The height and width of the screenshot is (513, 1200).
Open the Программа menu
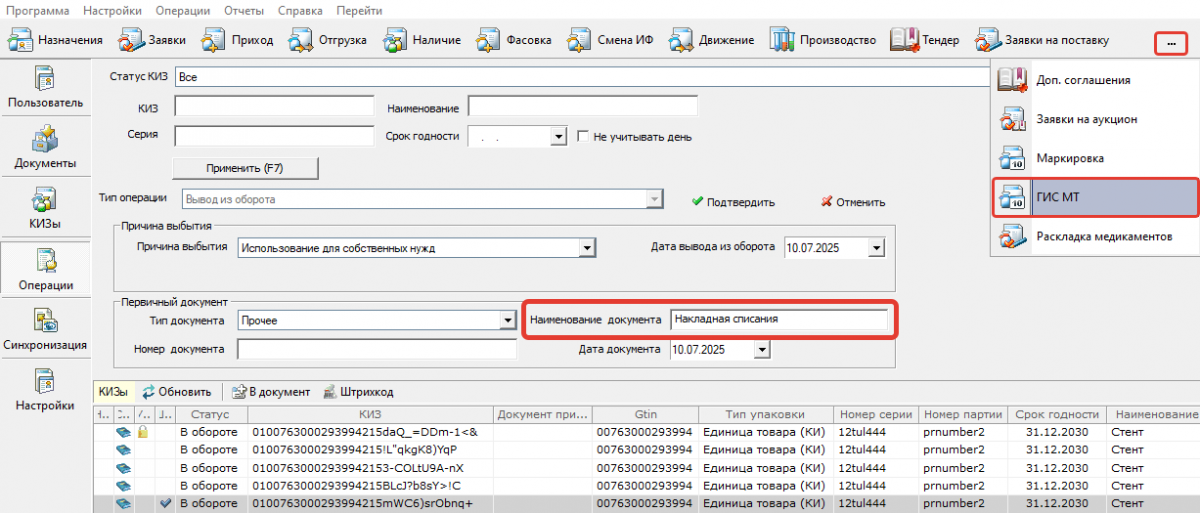[x=37, y=10]
